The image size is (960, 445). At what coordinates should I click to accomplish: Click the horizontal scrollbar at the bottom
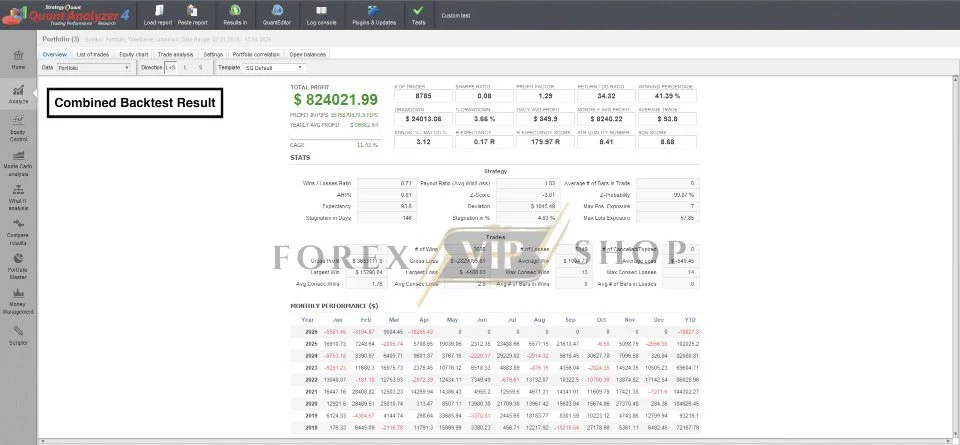pyautogui.click(x=495, y=441)
